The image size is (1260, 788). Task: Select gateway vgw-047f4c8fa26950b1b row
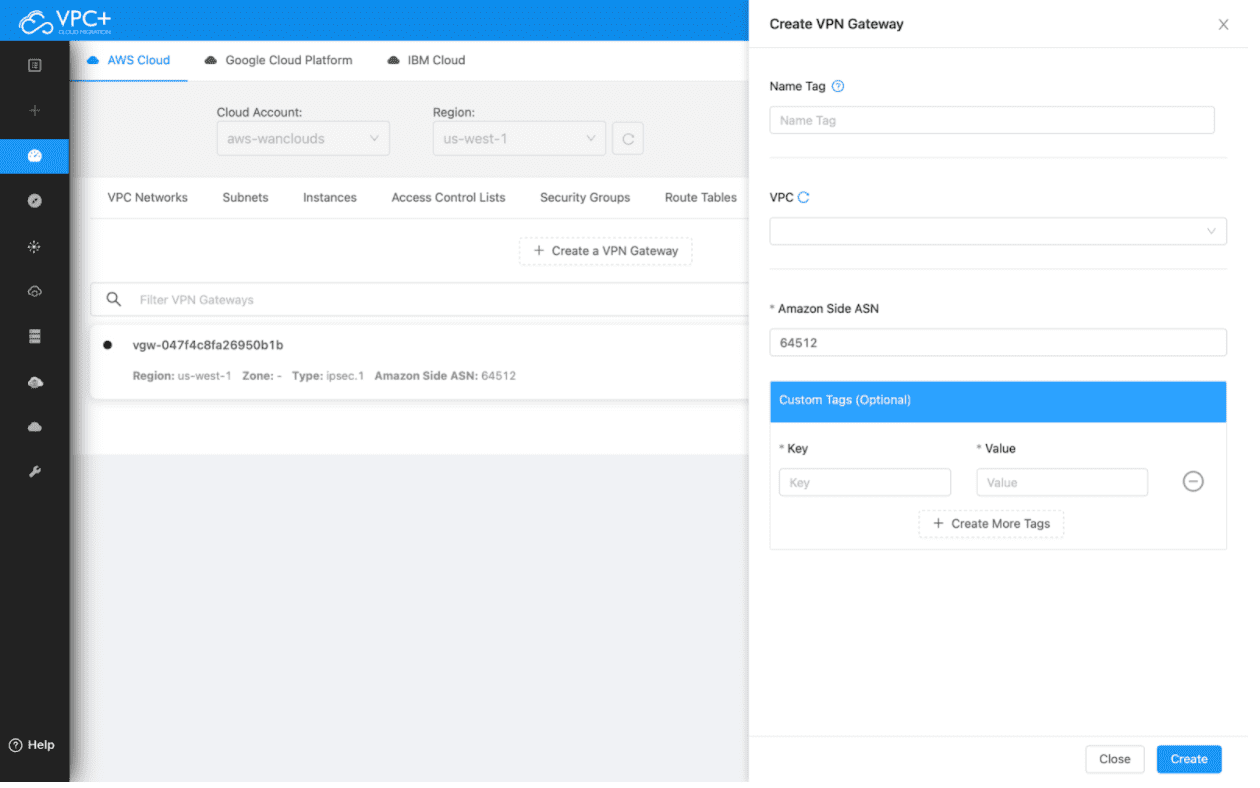point(420,360)
